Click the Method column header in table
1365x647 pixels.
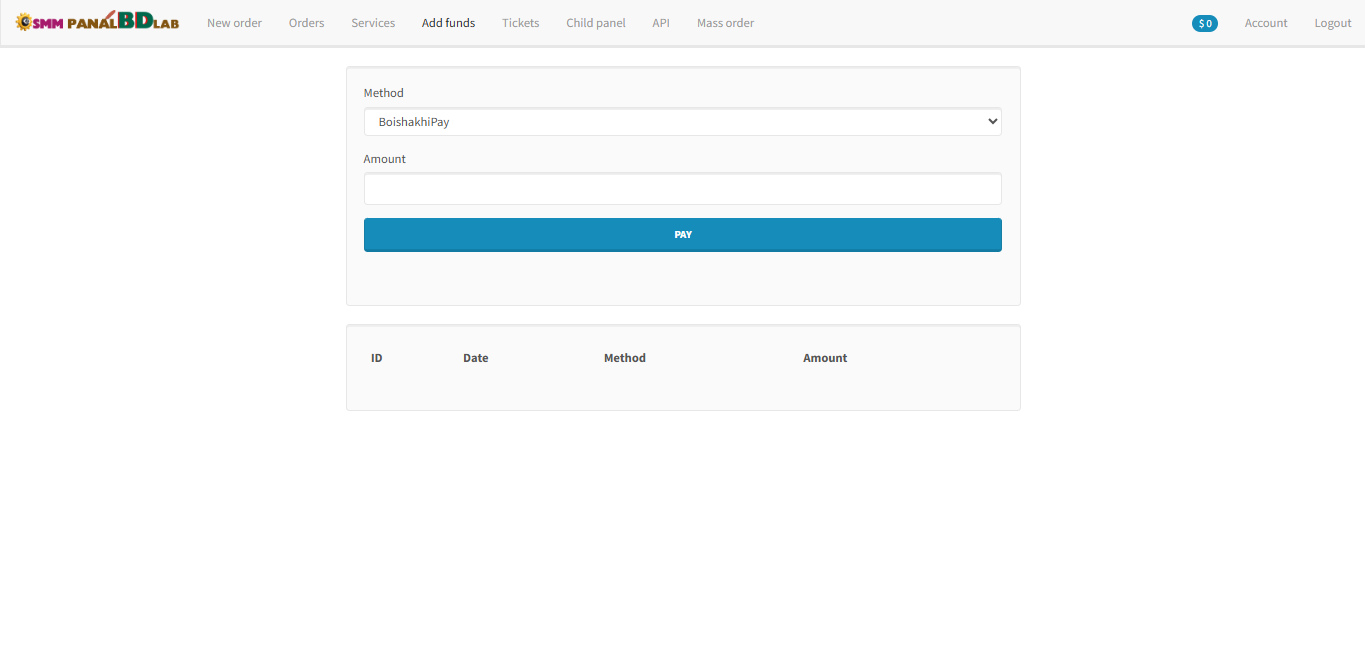pyautogui.click(x=624, y=358)
